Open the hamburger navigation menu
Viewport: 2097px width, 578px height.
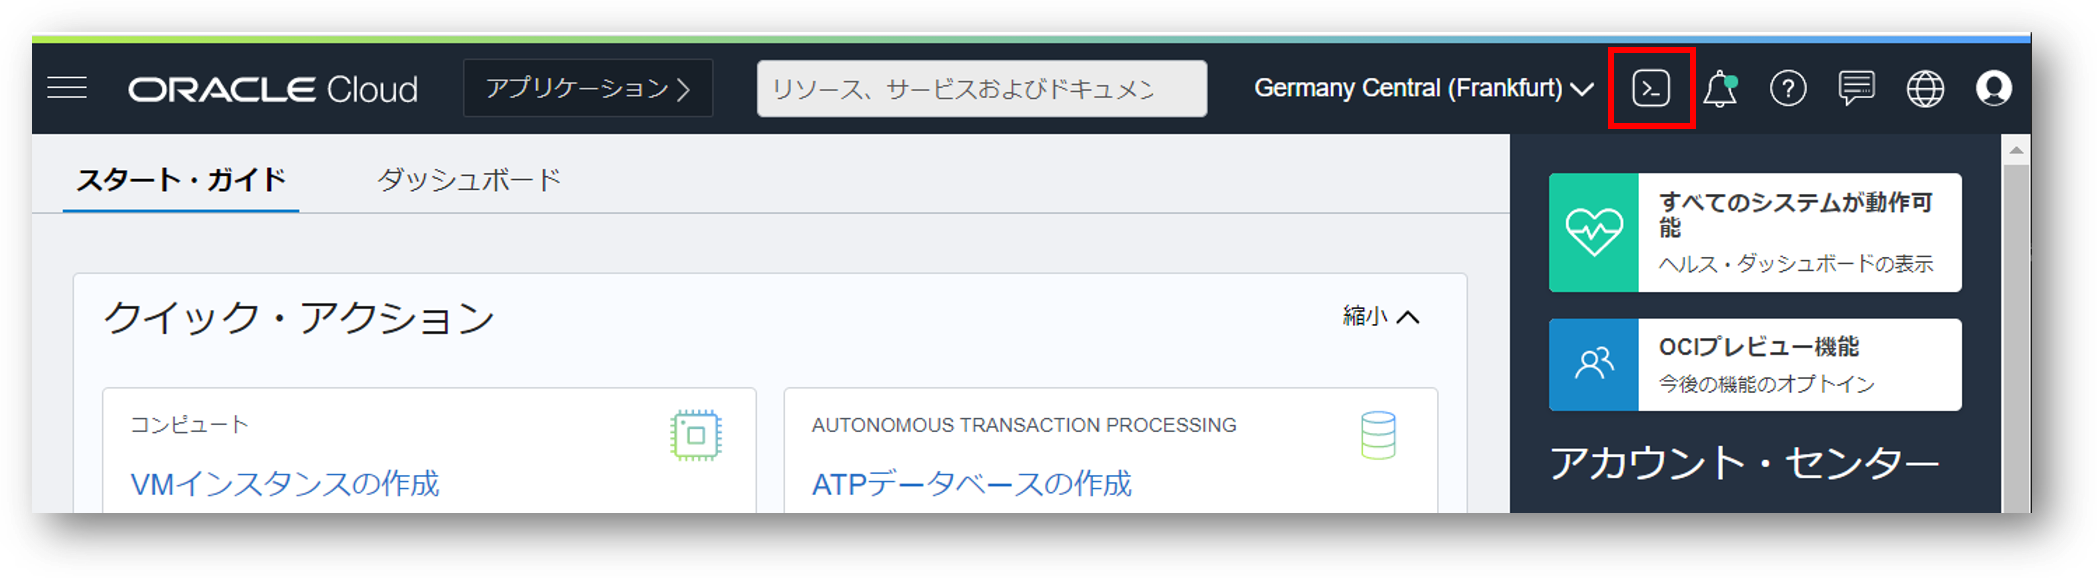[x=67, y=89]
